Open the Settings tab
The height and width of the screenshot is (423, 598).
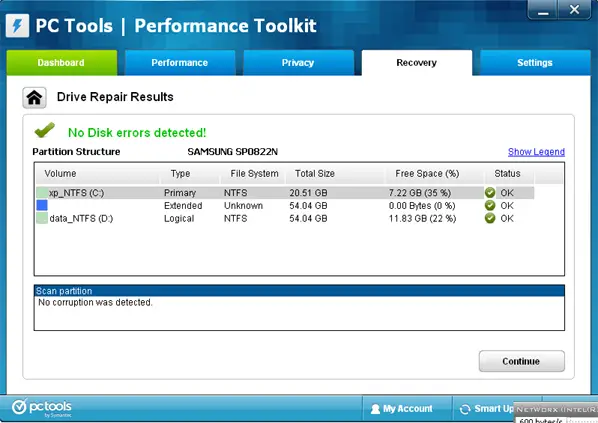(535, 63)
